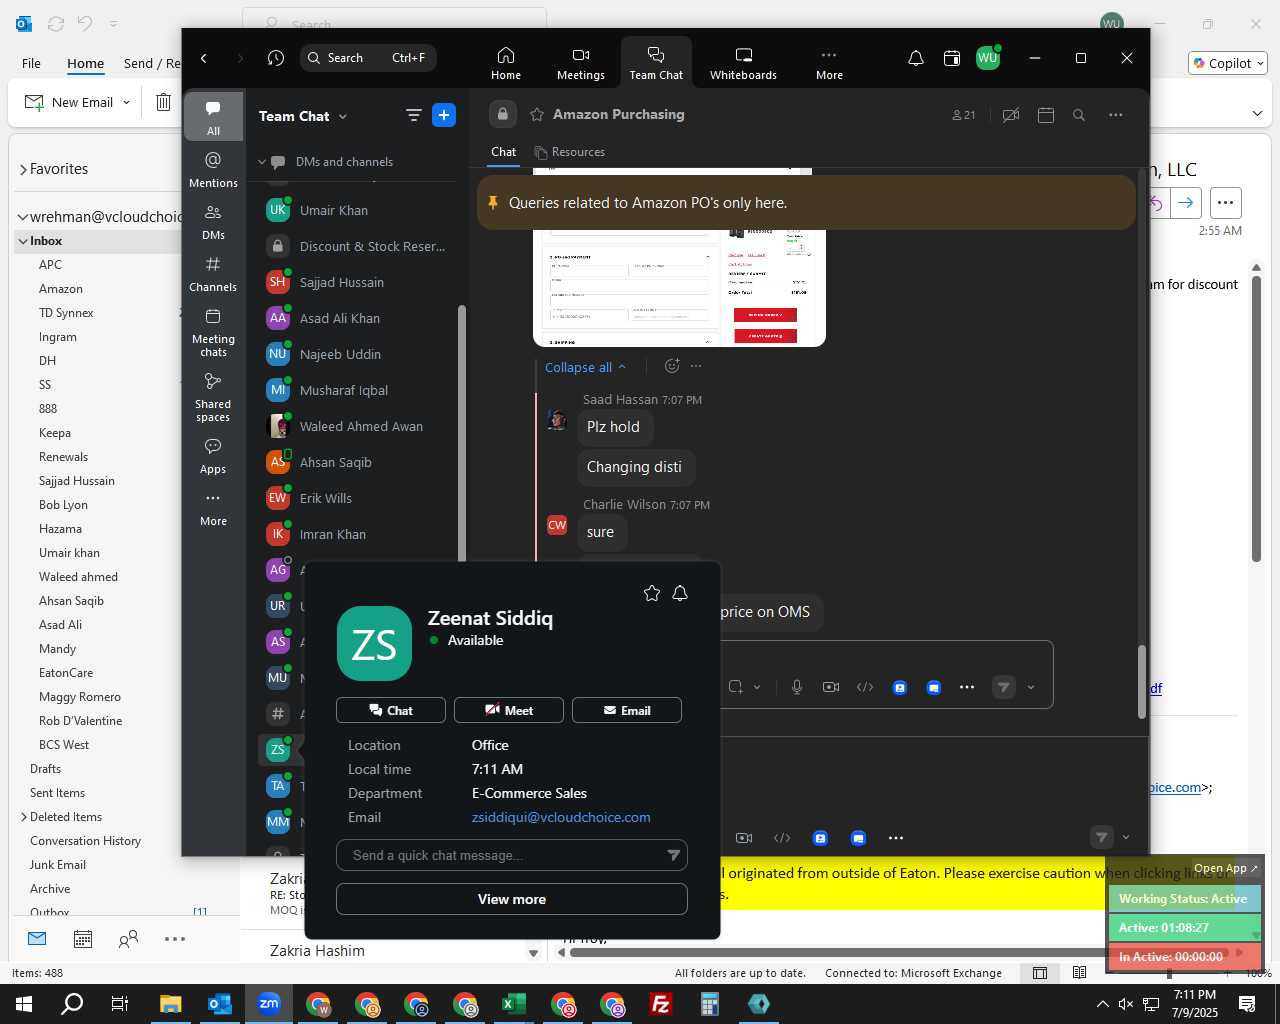This screenshot has width=1280, height=1024.
Task: Open DMs in Zoom sidebar
Action: (x=213, y=222)
